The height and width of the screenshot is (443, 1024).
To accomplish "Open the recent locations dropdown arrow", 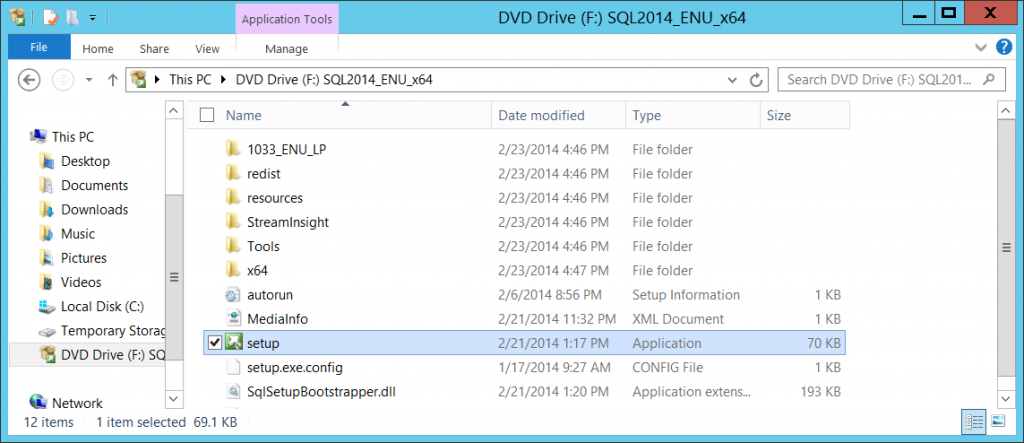I will [89, 80].
